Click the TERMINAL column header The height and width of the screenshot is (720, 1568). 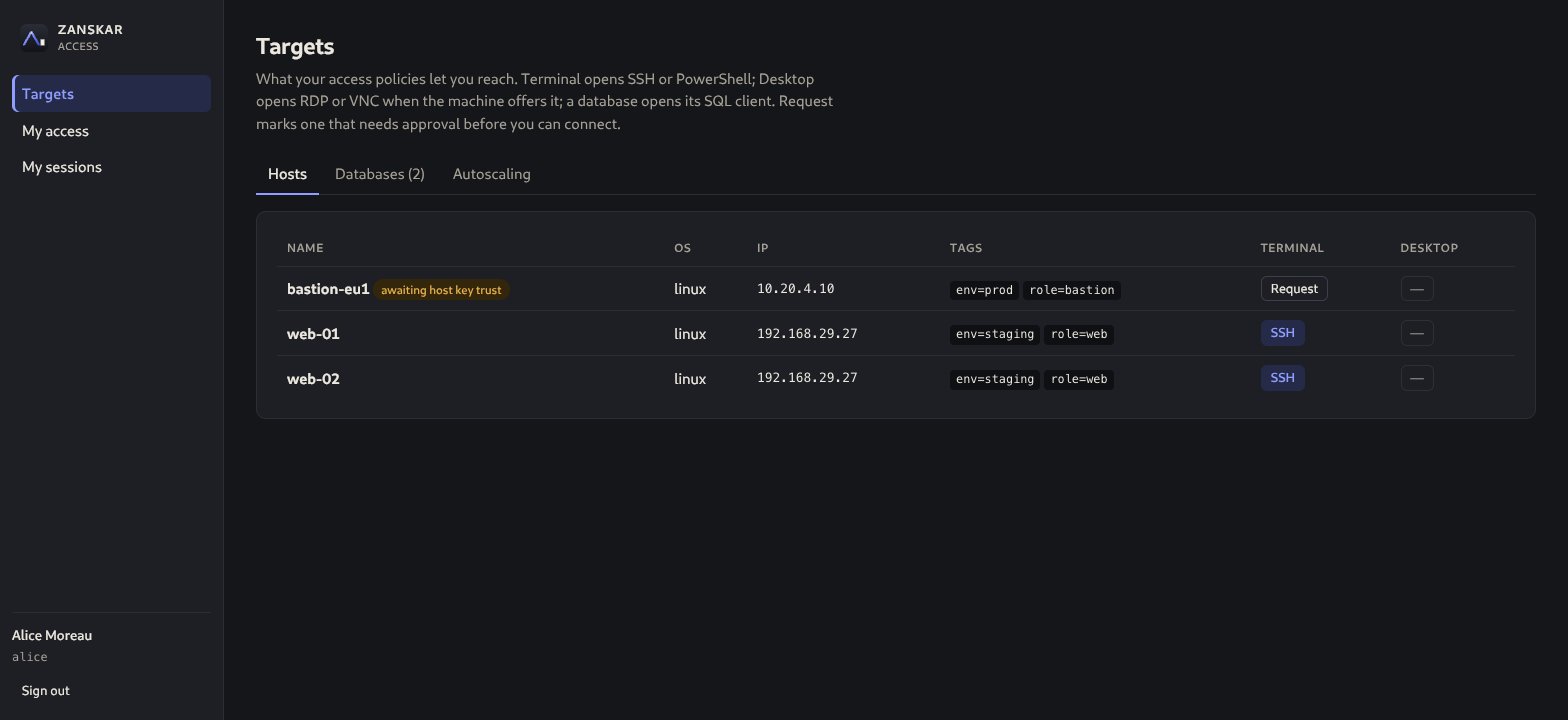tap(1292, 248)
